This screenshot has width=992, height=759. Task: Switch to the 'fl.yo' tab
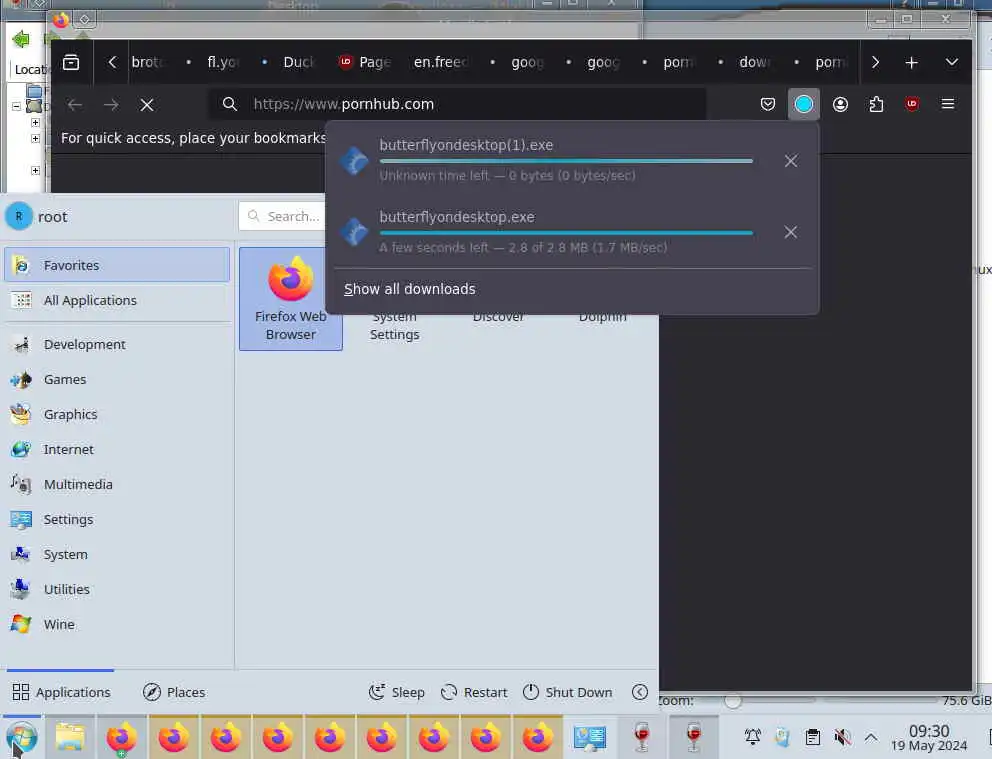(x=213, y=62)
